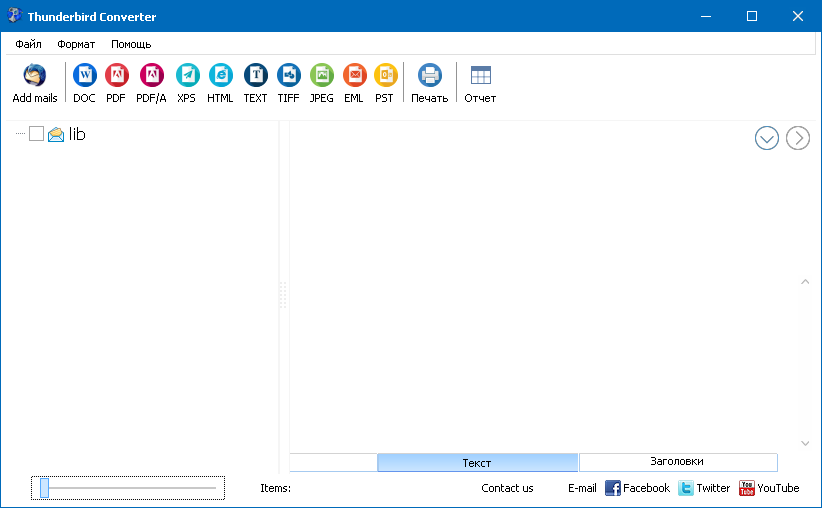Close the Thunderbird Converter window
This screenshot has height=508, width=822.
click(798, 16)
